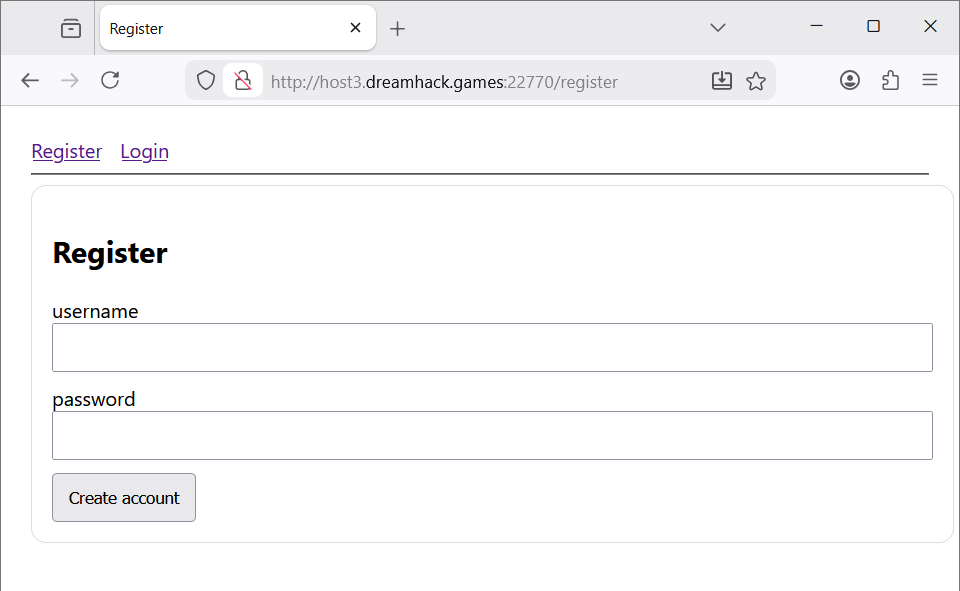Focus the username input field
The height and width of the screenshot is (591, 960).
(x=492, y=347)
